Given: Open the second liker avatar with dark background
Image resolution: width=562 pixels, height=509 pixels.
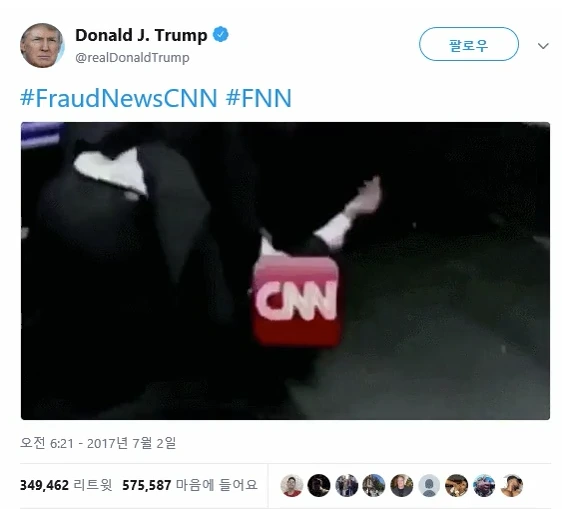Looking at the screenshot, I should click(319, 485).
